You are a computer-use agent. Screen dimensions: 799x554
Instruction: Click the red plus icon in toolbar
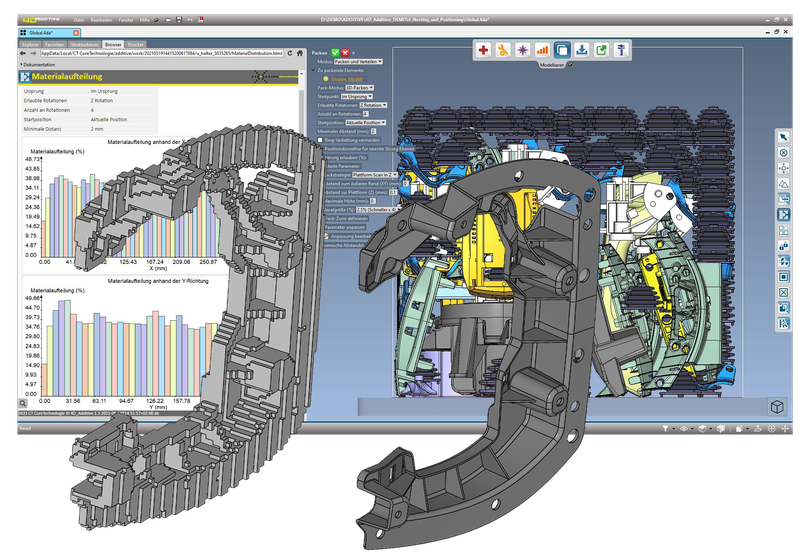pos(483,49)
